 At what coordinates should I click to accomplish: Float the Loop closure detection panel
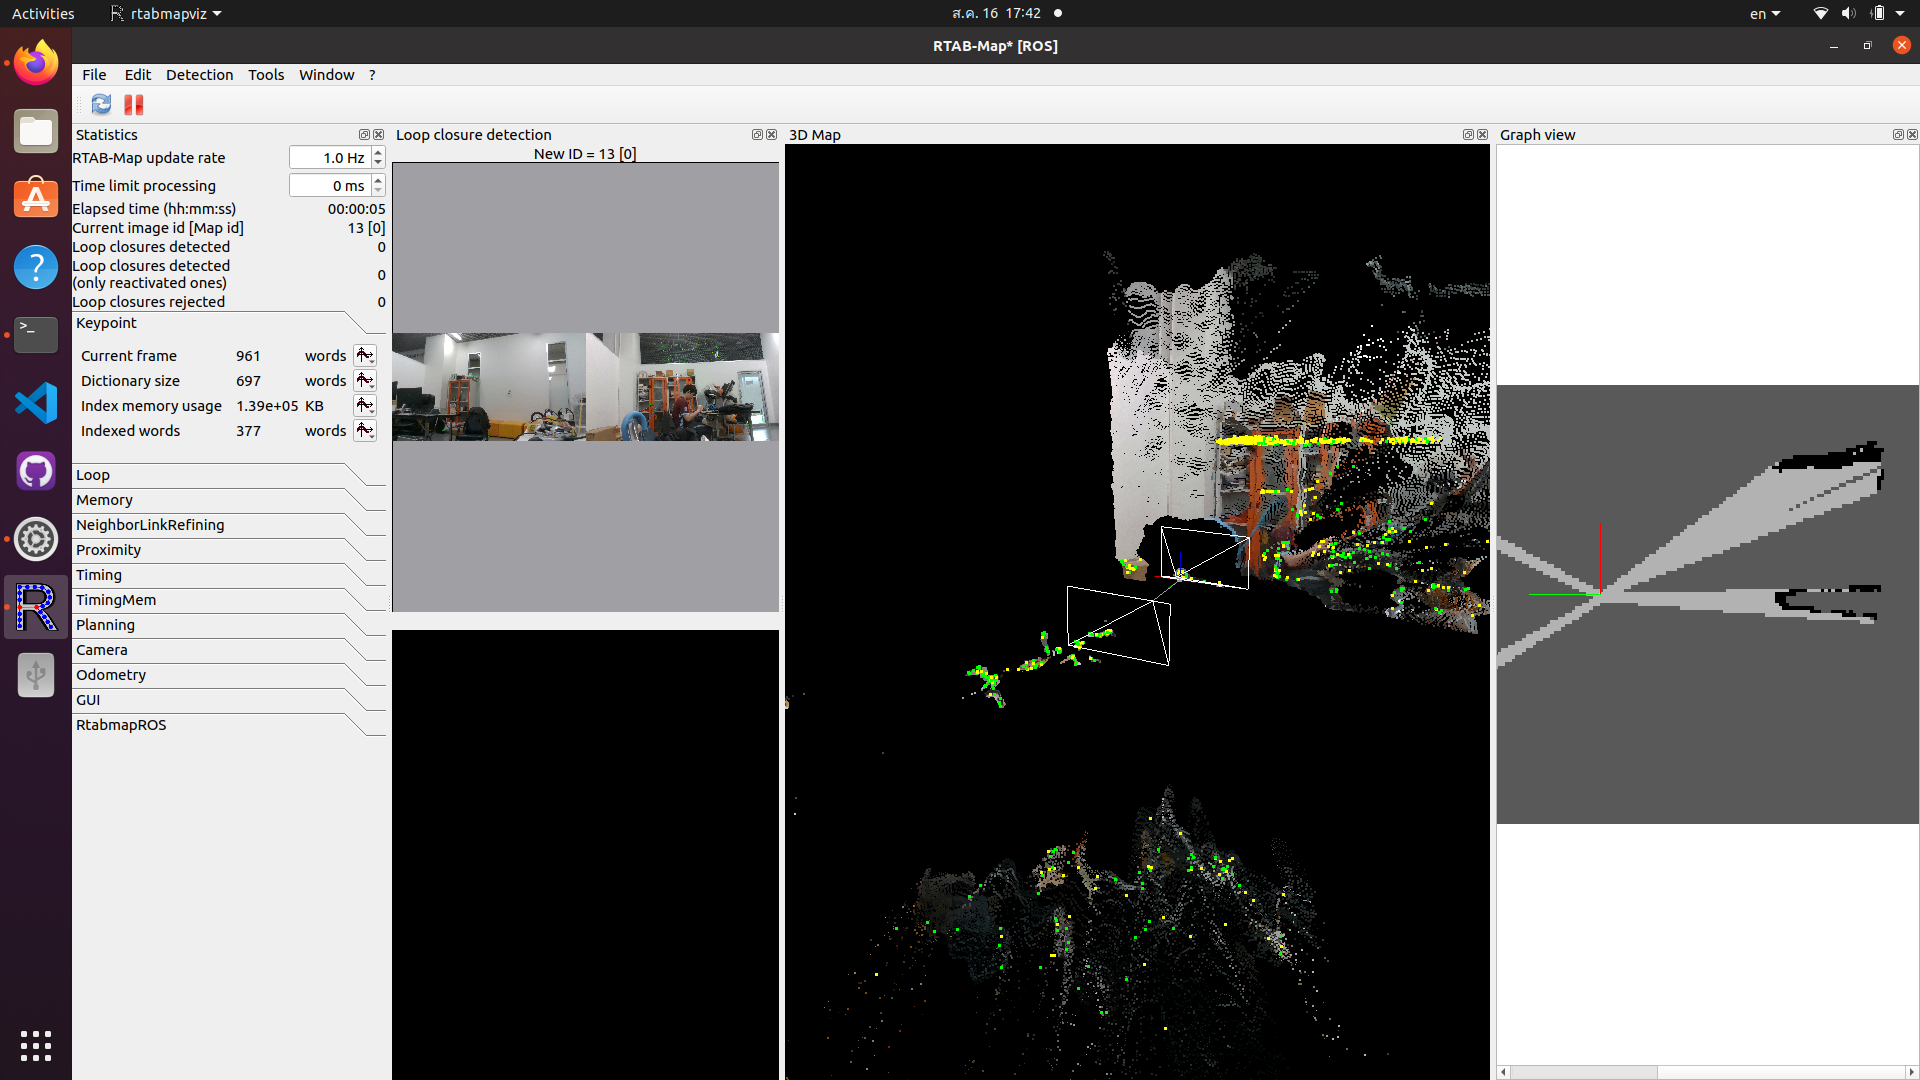757,135
